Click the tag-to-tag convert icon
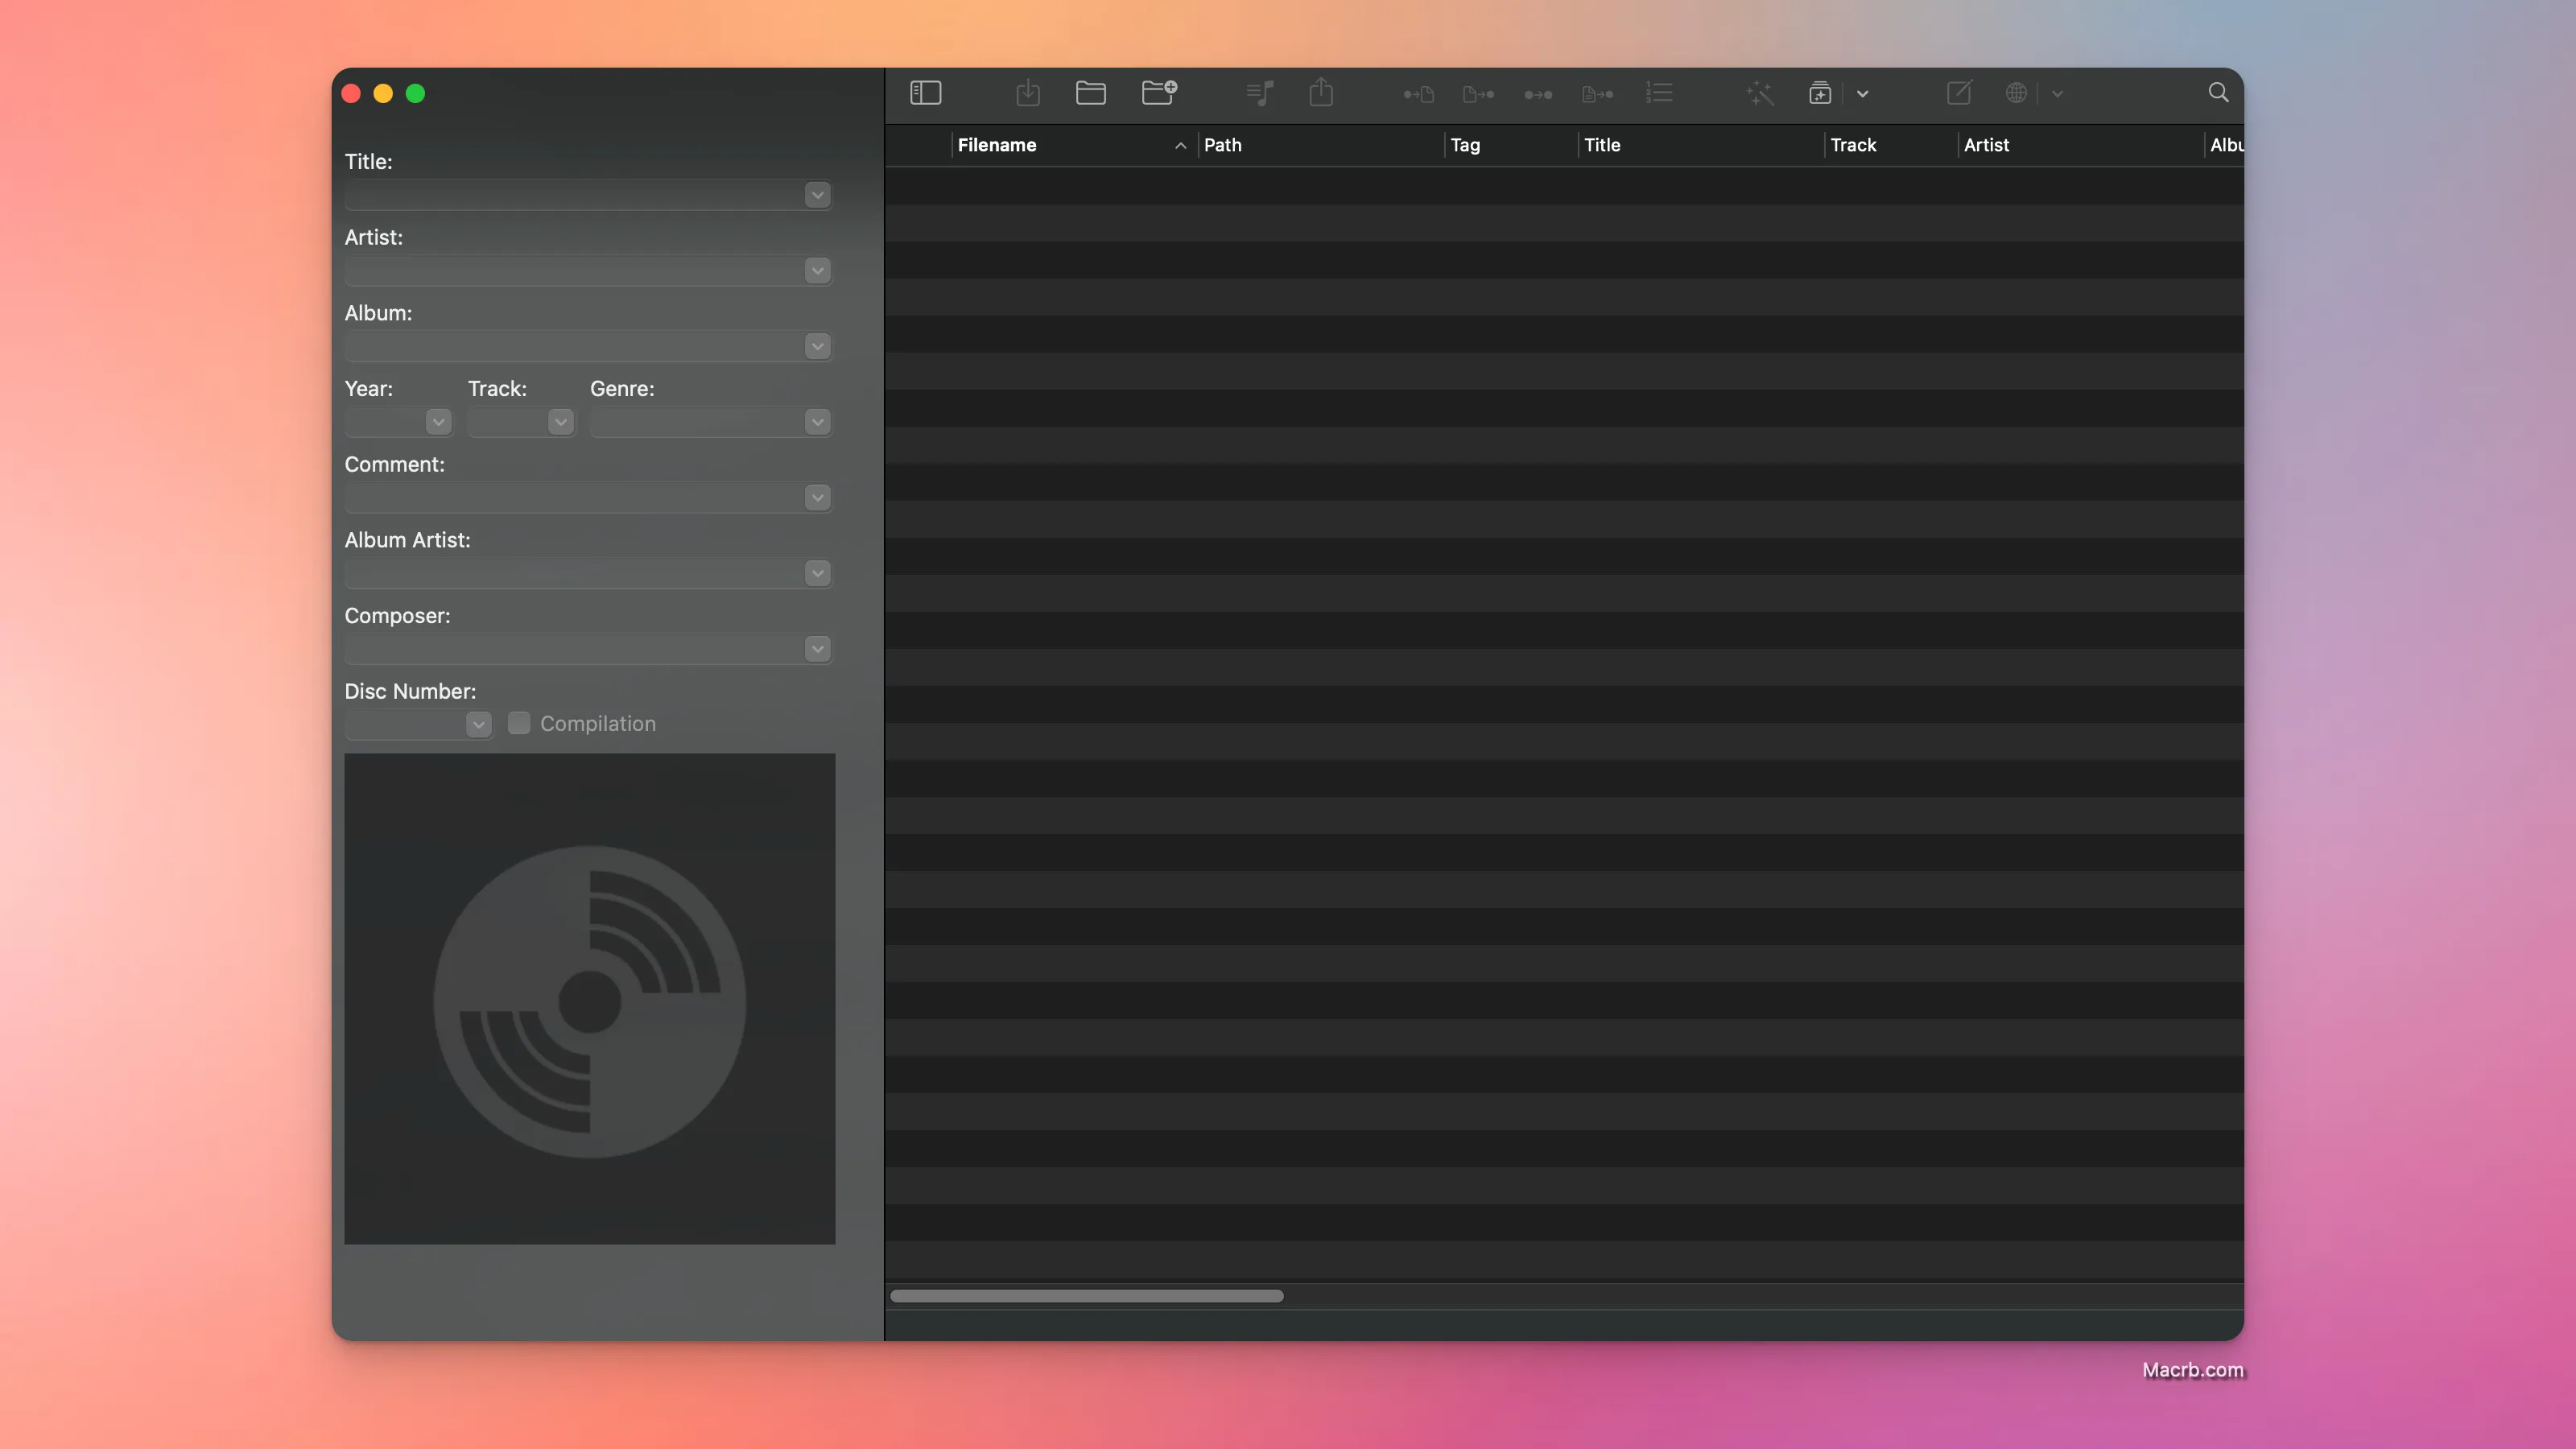 click(1538, 94)
